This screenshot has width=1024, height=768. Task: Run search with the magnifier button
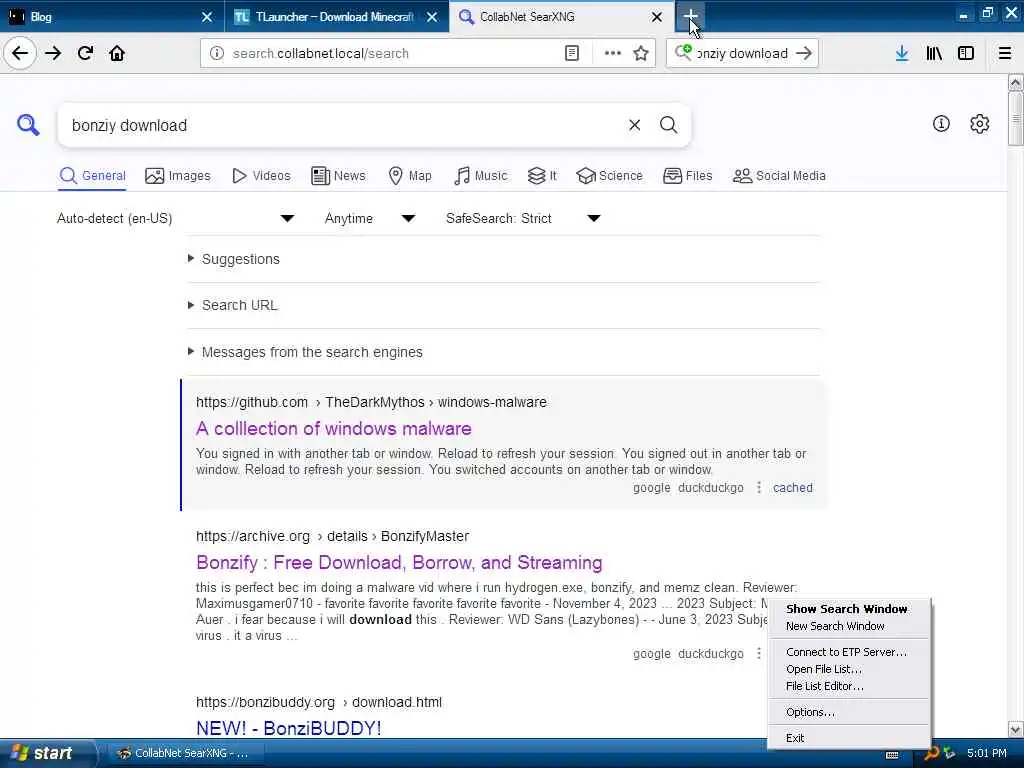click(668, 125)
